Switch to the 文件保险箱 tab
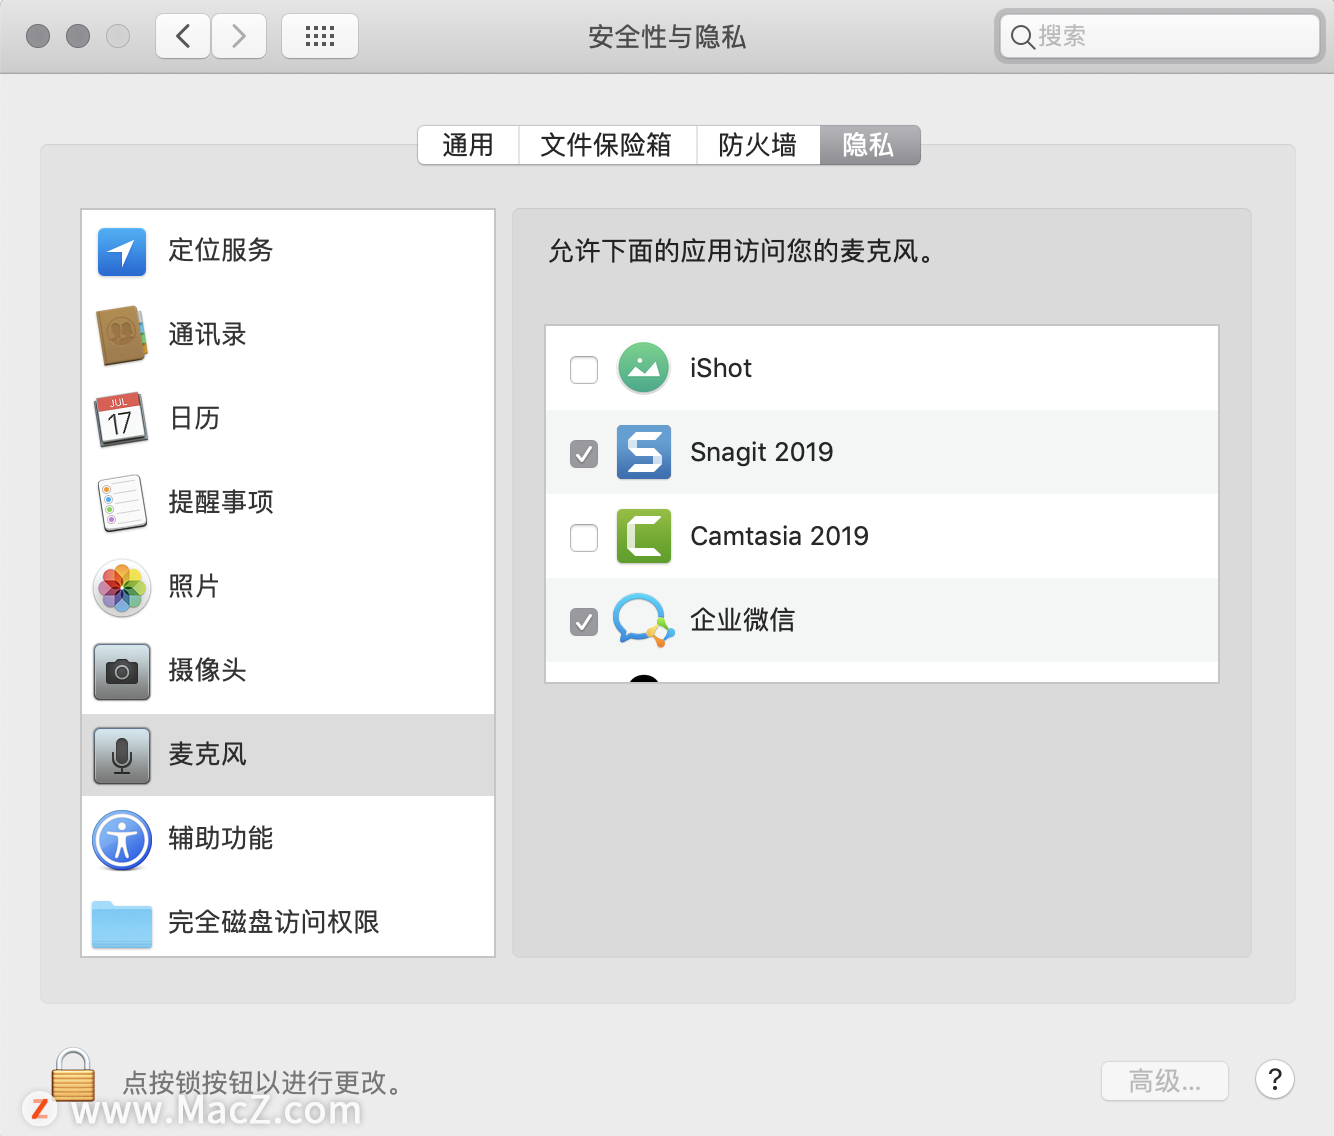 point(607,145)
